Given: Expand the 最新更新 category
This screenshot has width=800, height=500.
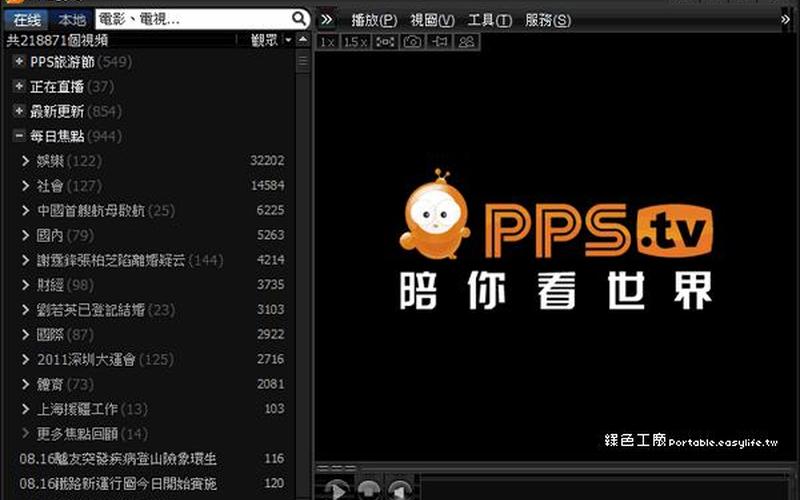Looking at the screenshot, I should (19, 111).
